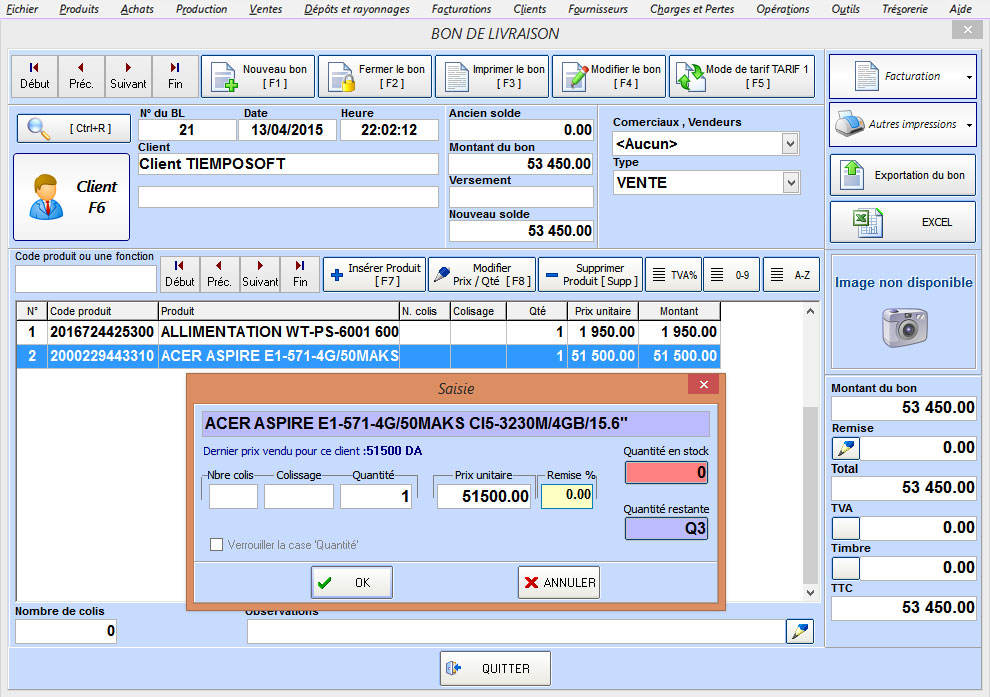Open the Aide menu

point(960,9)
